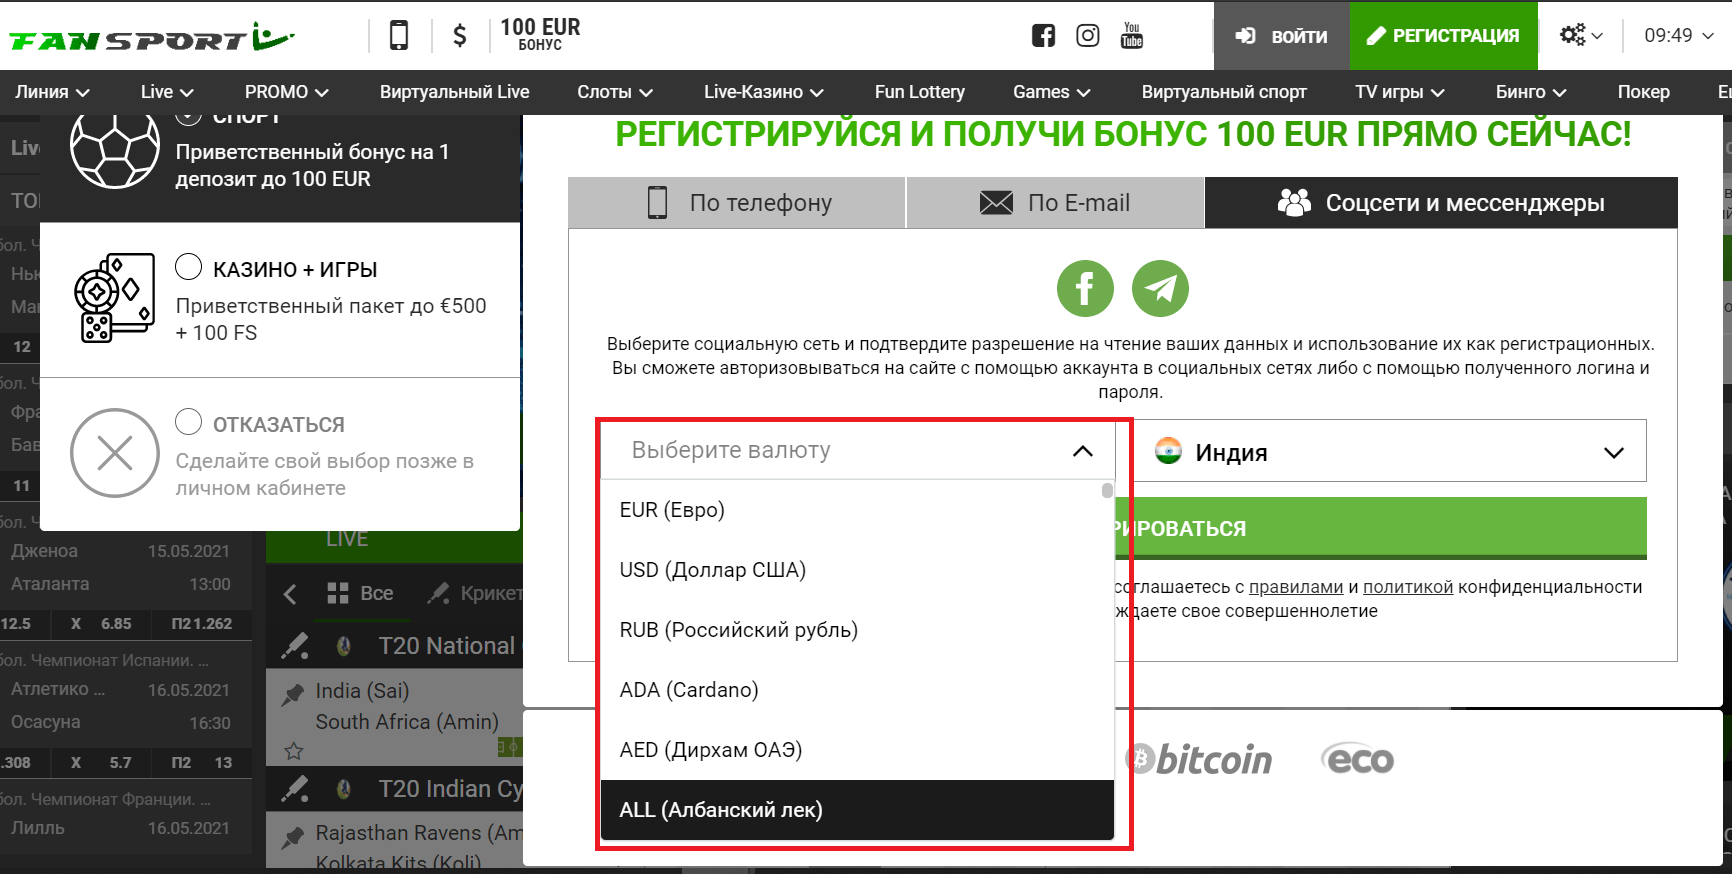The image size is (1732, 874).
Task: Open Виртуальный Live menu item
Action: tap(455, 92)
